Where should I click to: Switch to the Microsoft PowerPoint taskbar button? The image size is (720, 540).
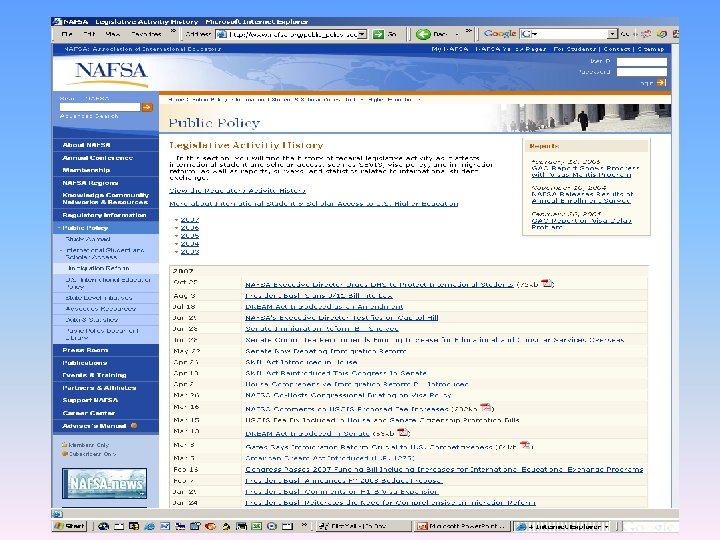pos(462,526)
